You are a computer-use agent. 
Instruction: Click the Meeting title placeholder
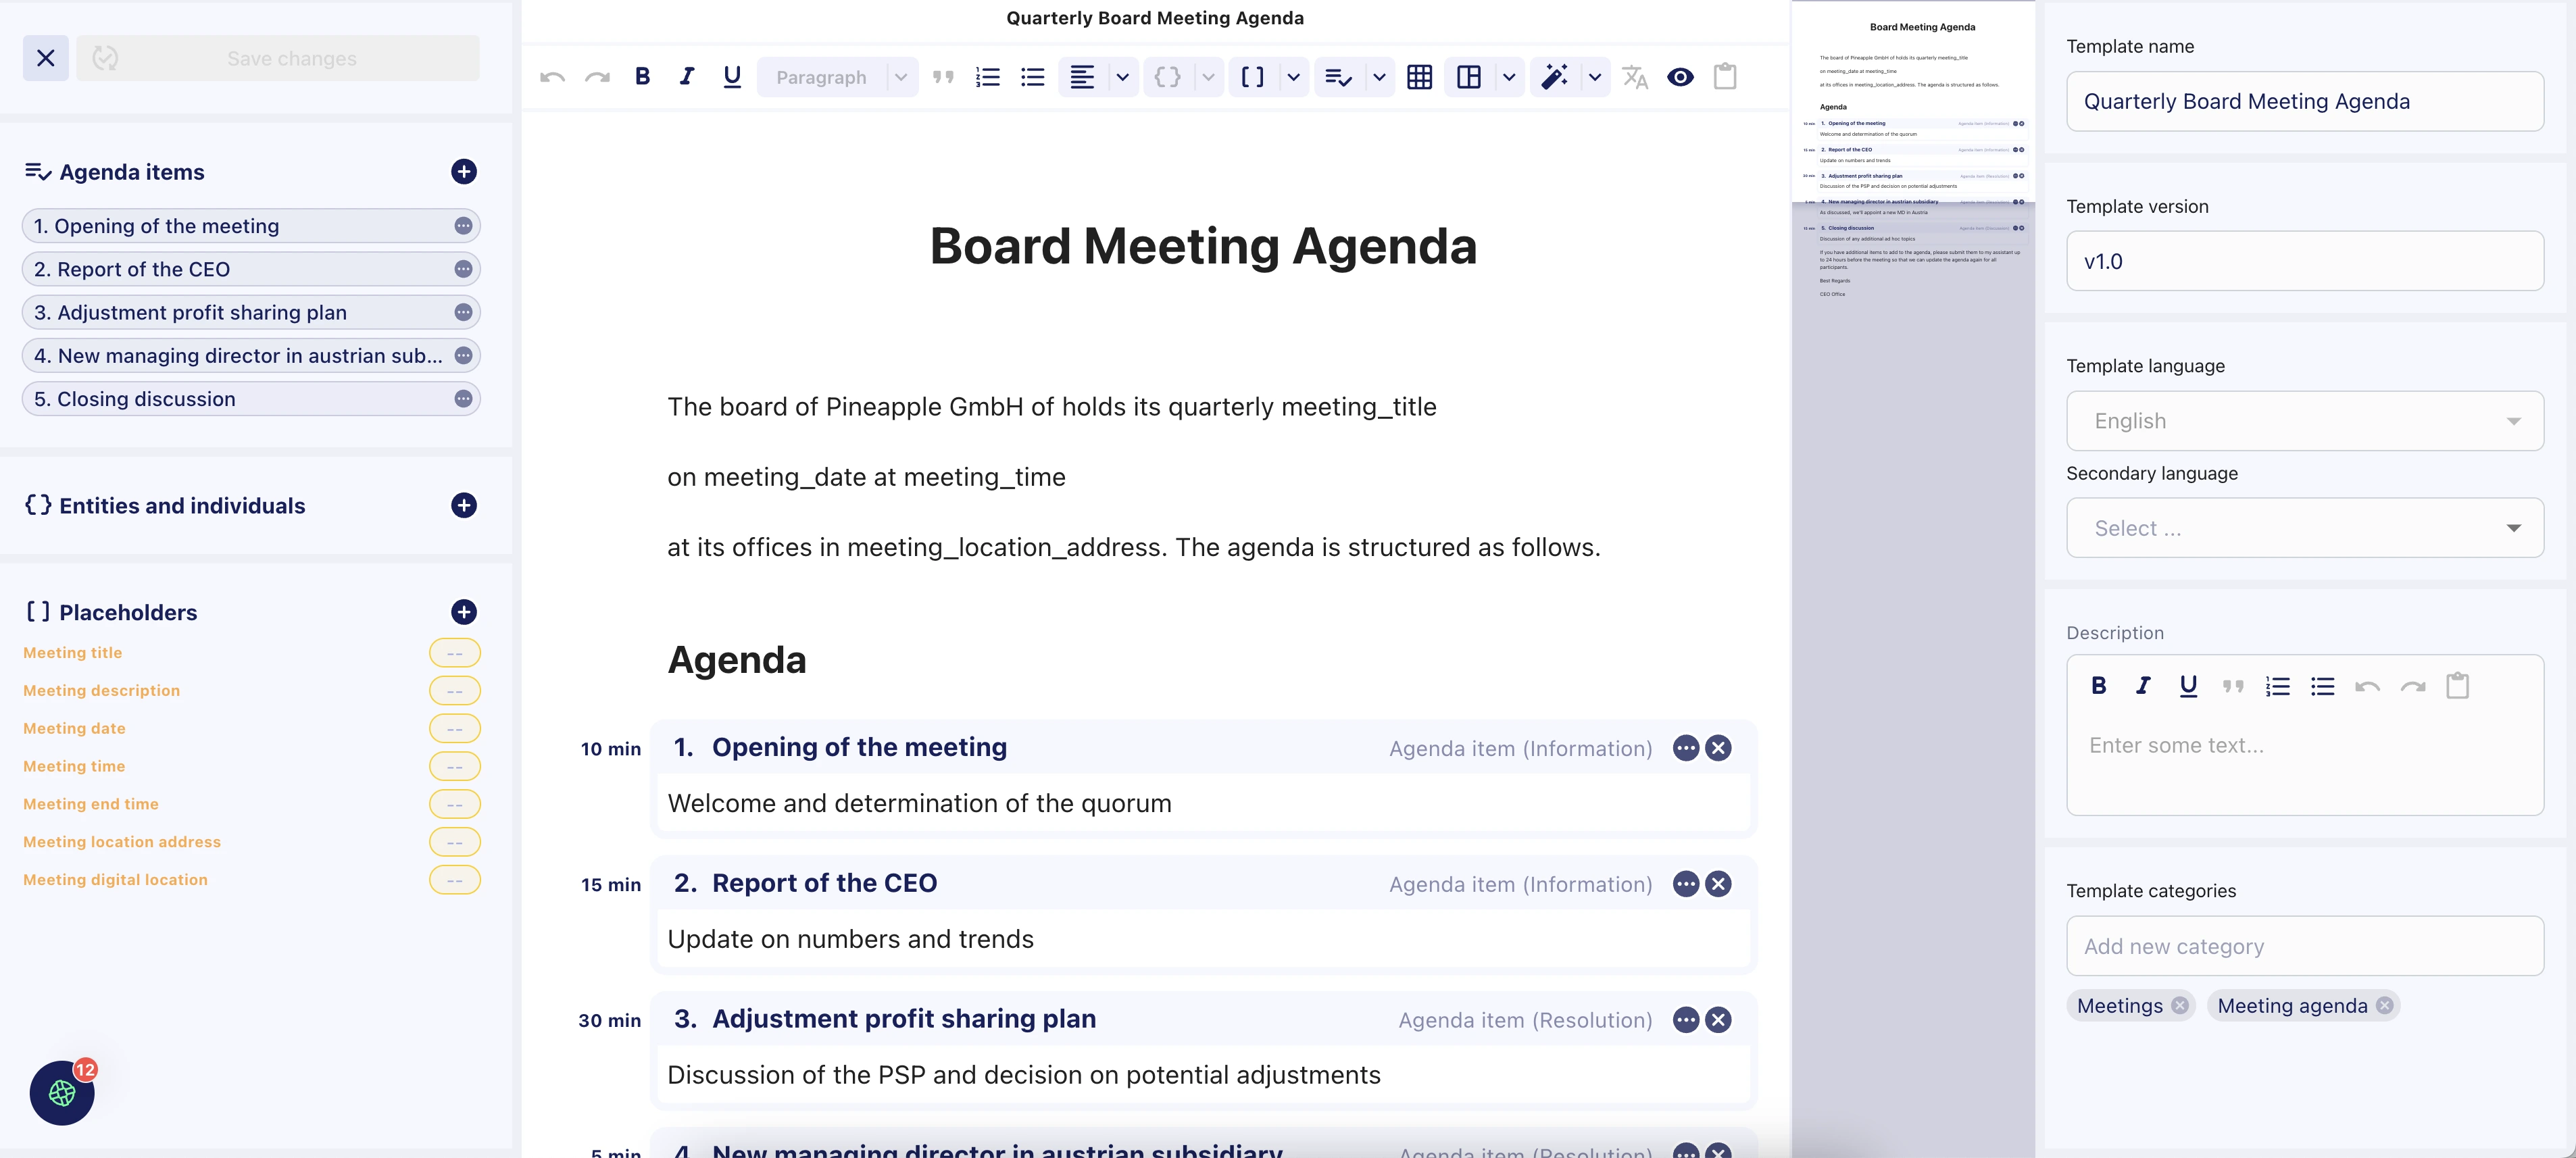(x=73, y=653)
